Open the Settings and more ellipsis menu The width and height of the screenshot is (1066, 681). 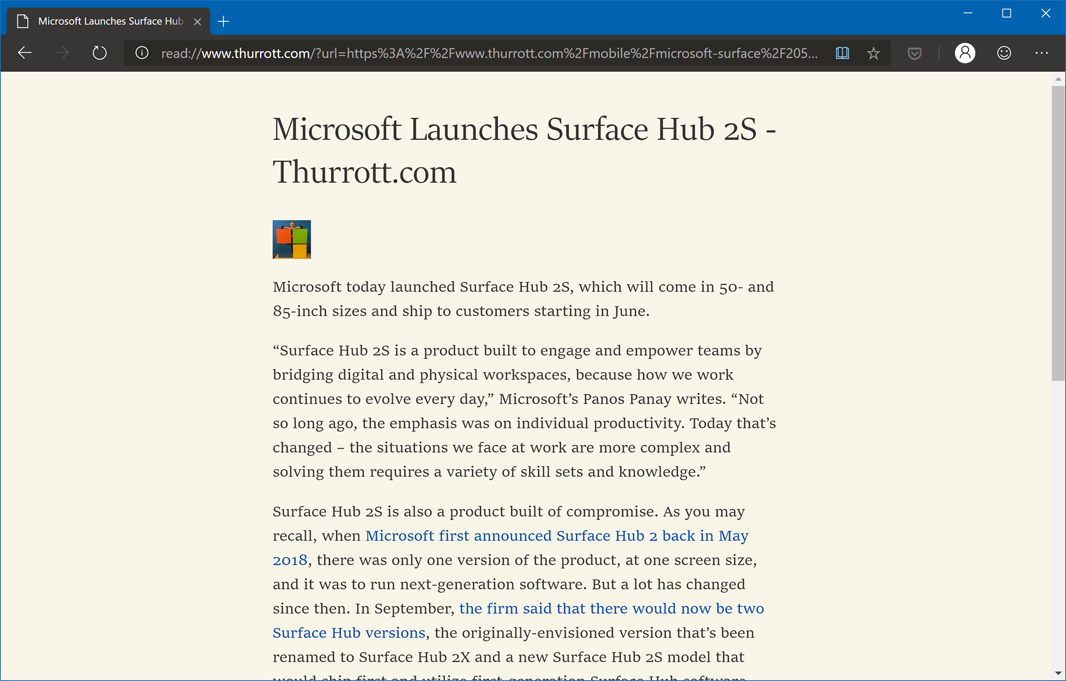pyautogui.click(x=1041, y=53)
